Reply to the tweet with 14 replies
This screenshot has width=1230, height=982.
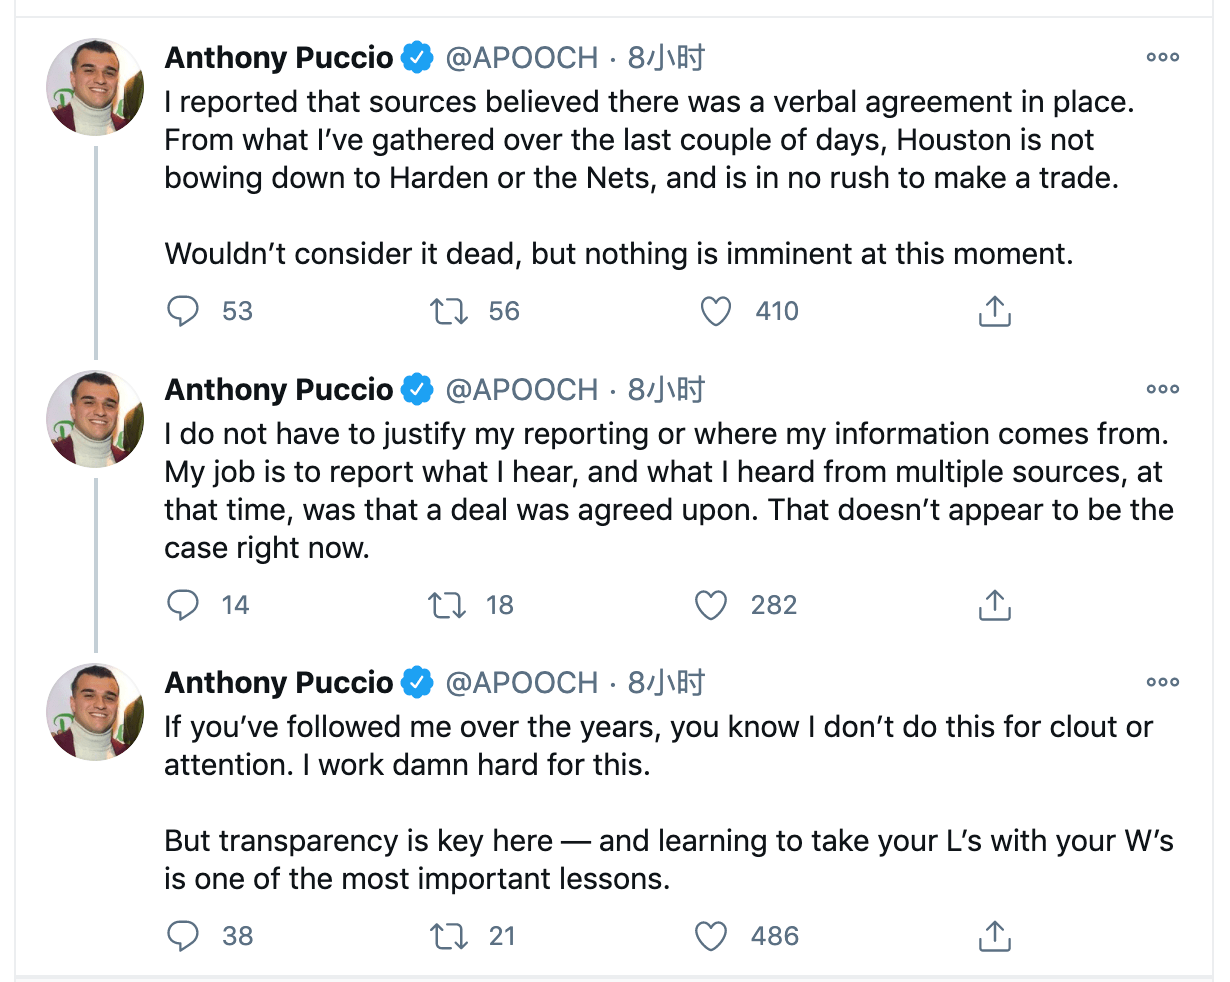[x=183, y=605]
